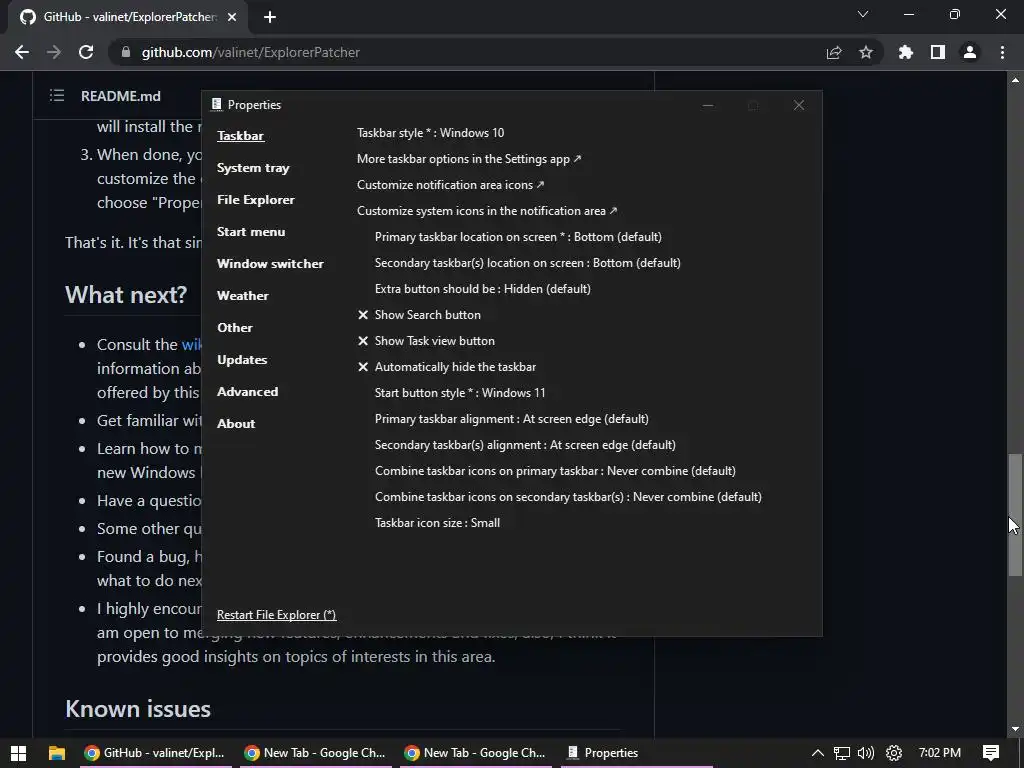The image size is (1024, 768).
Task: Click the forward navigation arrow
Action: 54,52
